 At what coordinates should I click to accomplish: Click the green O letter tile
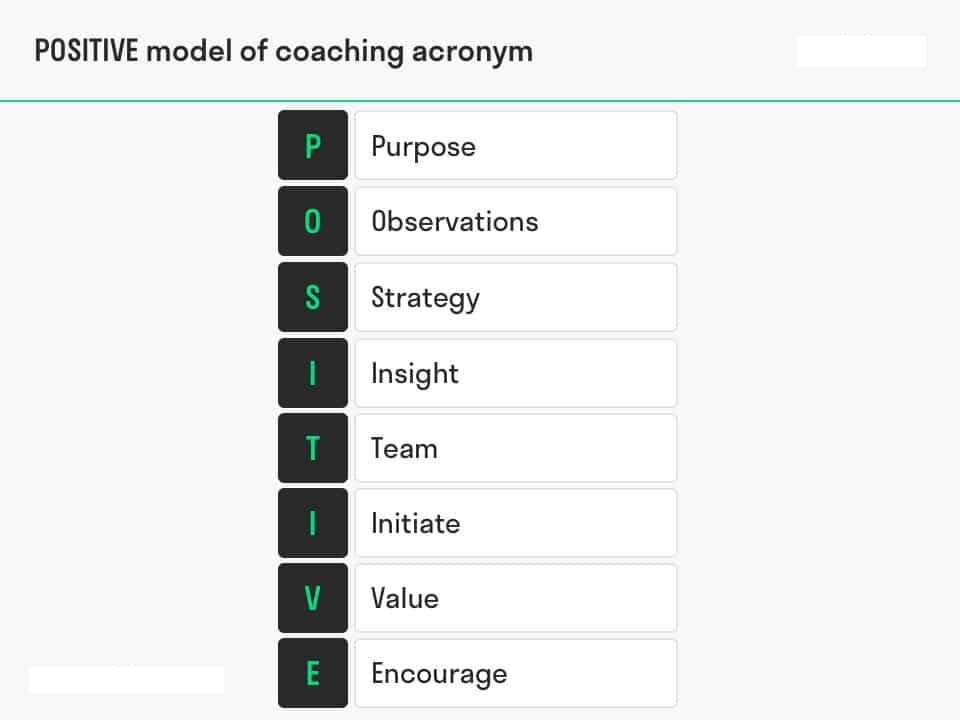click(x=313, y=221)
